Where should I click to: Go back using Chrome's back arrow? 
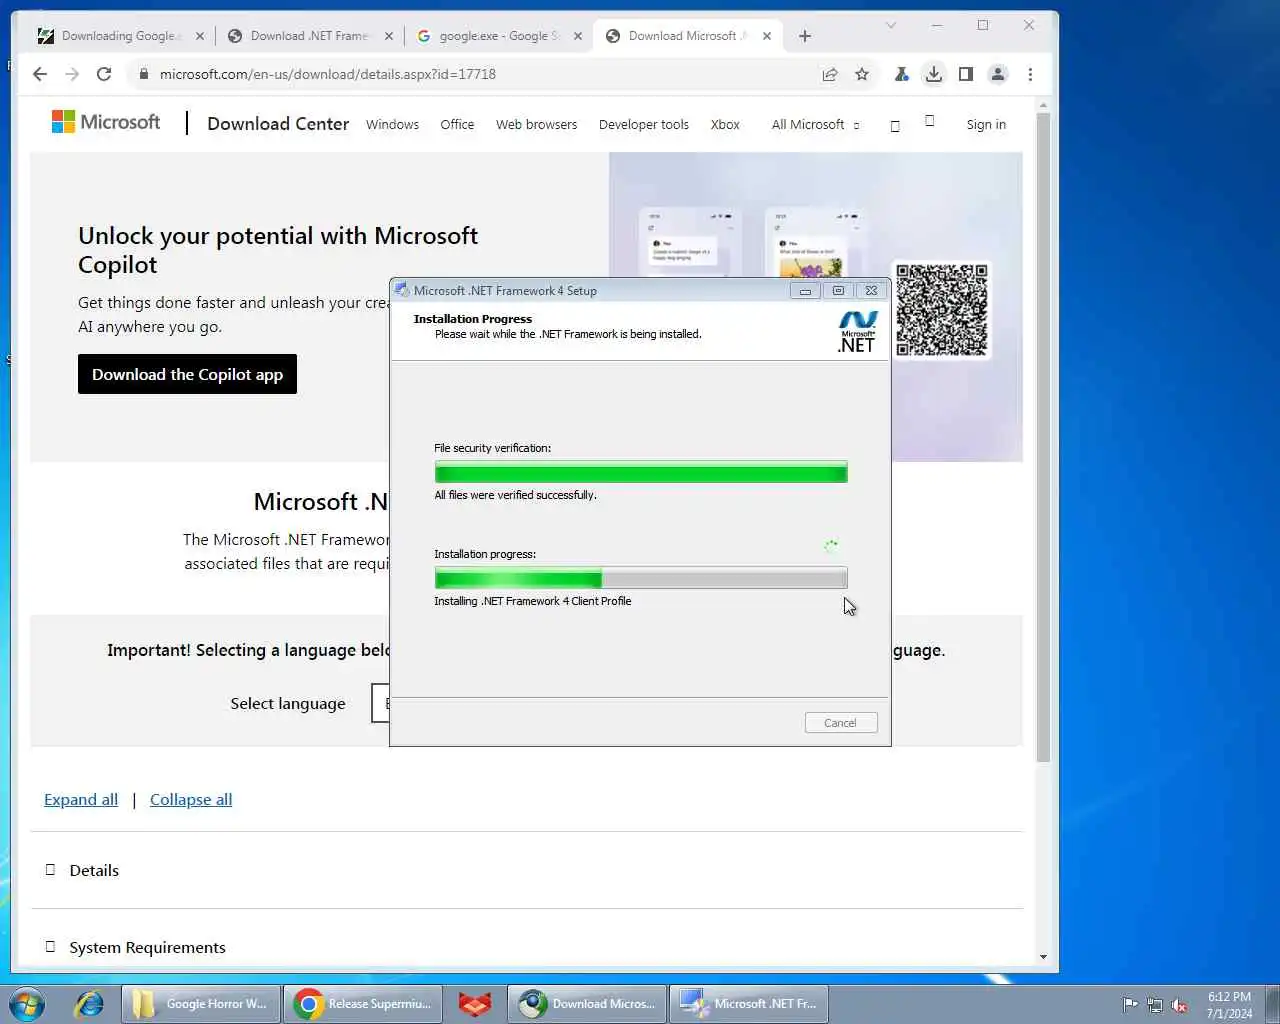(40, 74)
